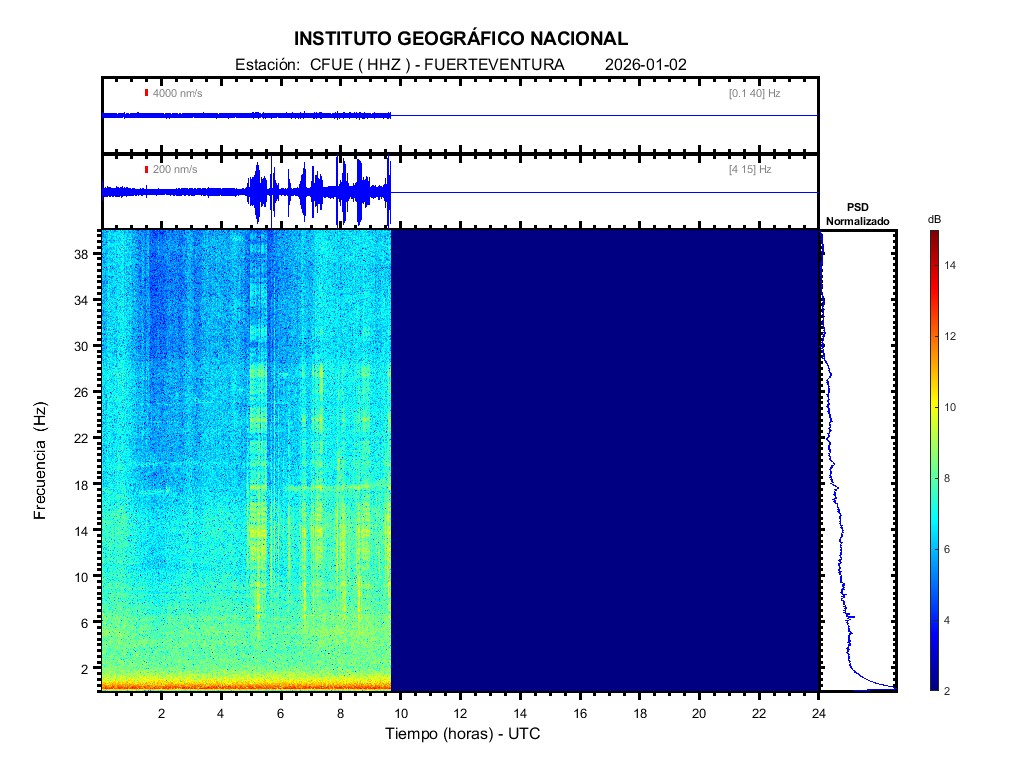This screenshot has height=768, width=1024.
Task: Click the Tiempo (horas) - UTC axis label
Action: click(463, 734)
